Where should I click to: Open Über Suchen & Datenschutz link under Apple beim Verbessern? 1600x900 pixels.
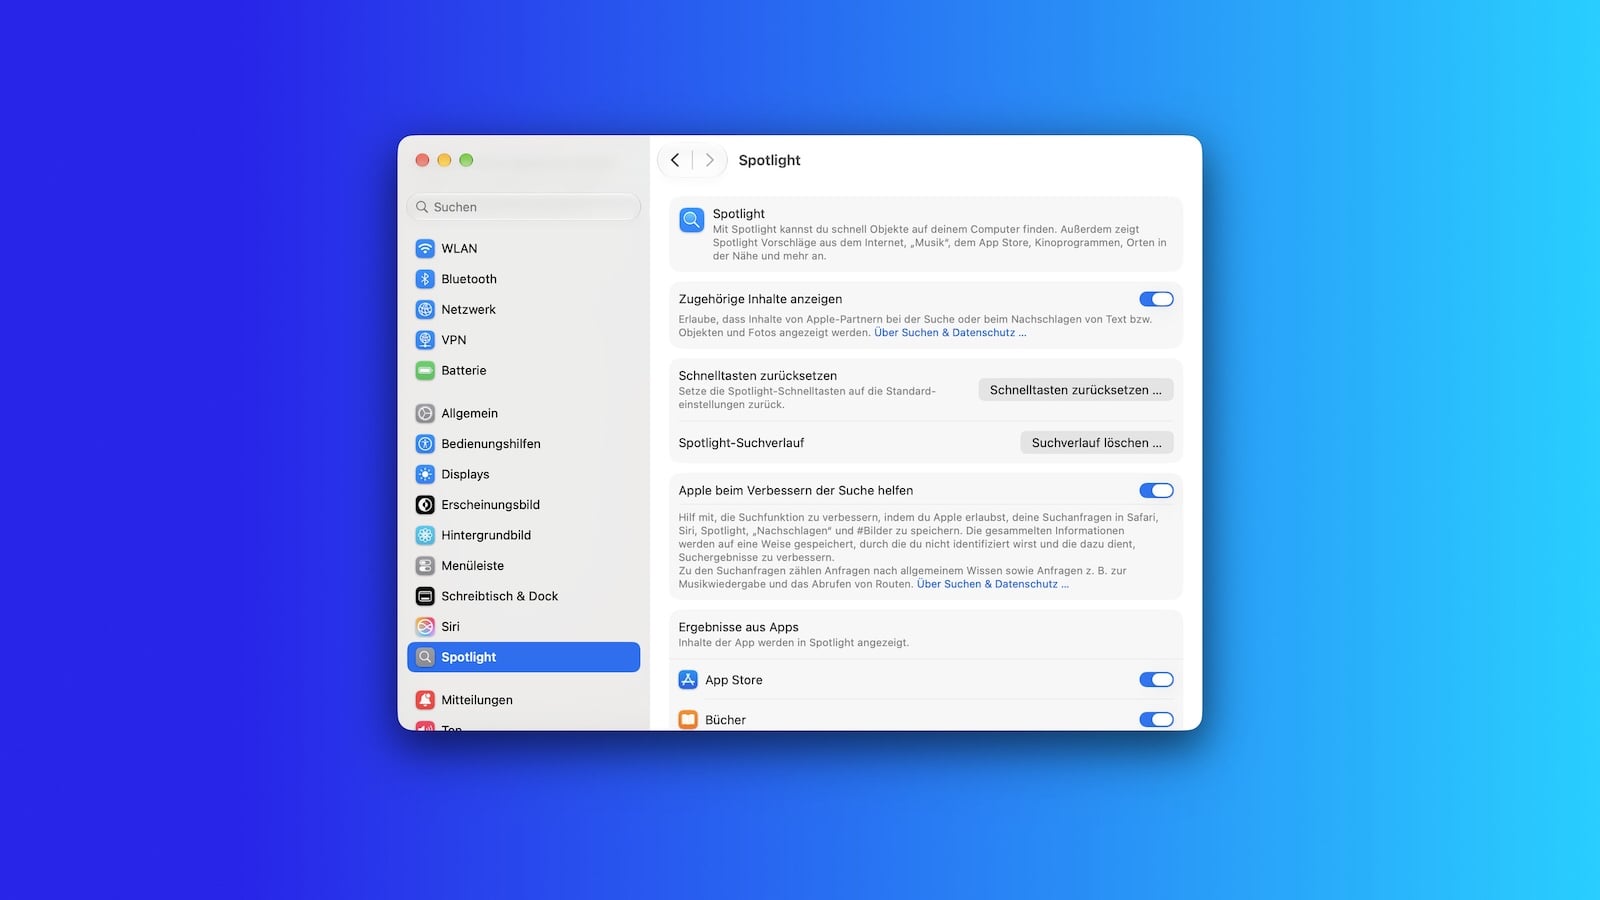[x=993, y=584]
